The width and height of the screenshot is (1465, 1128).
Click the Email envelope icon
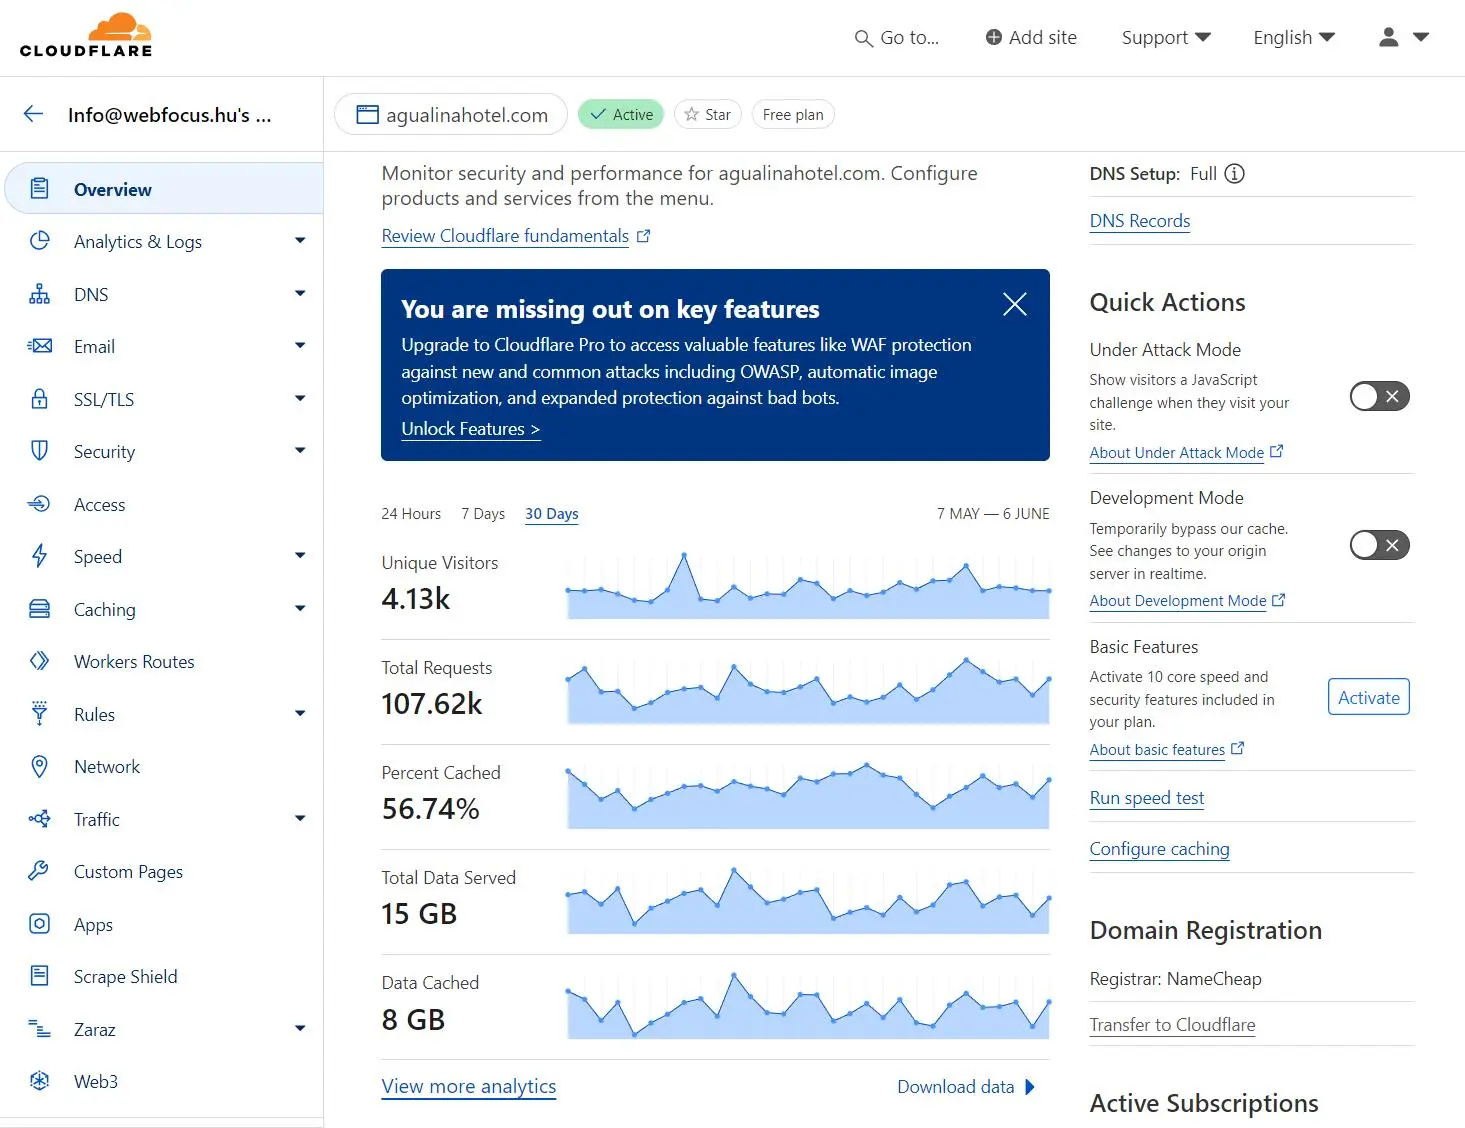[39, 346]
